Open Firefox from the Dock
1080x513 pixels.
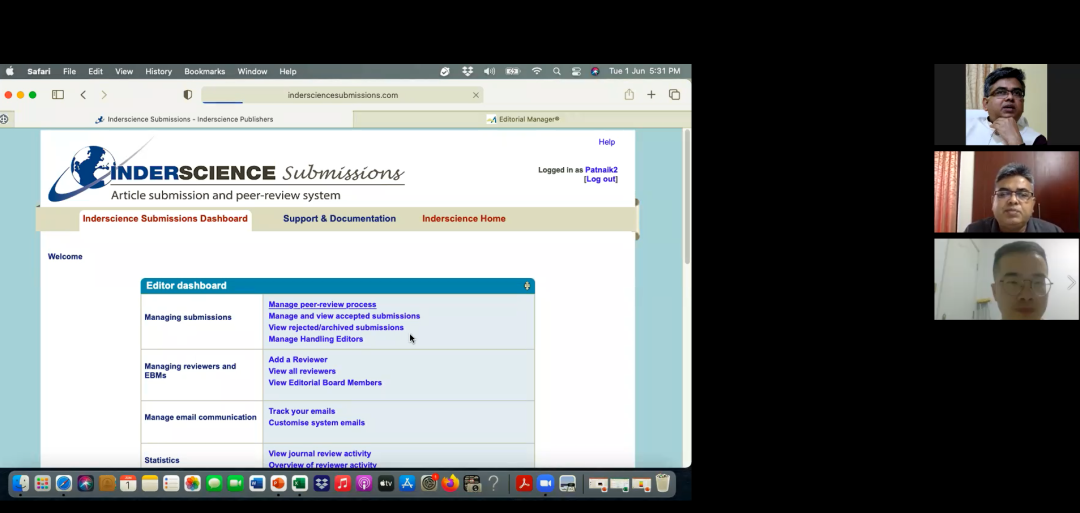450,483
